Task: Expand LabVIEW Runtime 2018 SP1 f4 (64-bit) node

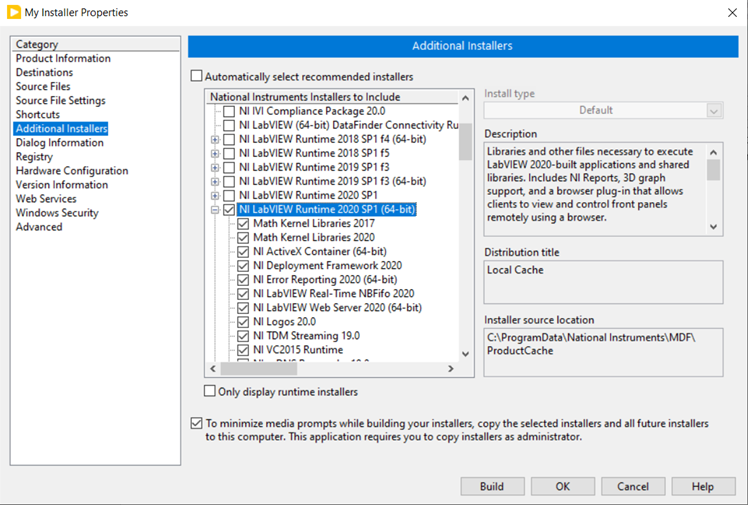Action: coord(215,140)
